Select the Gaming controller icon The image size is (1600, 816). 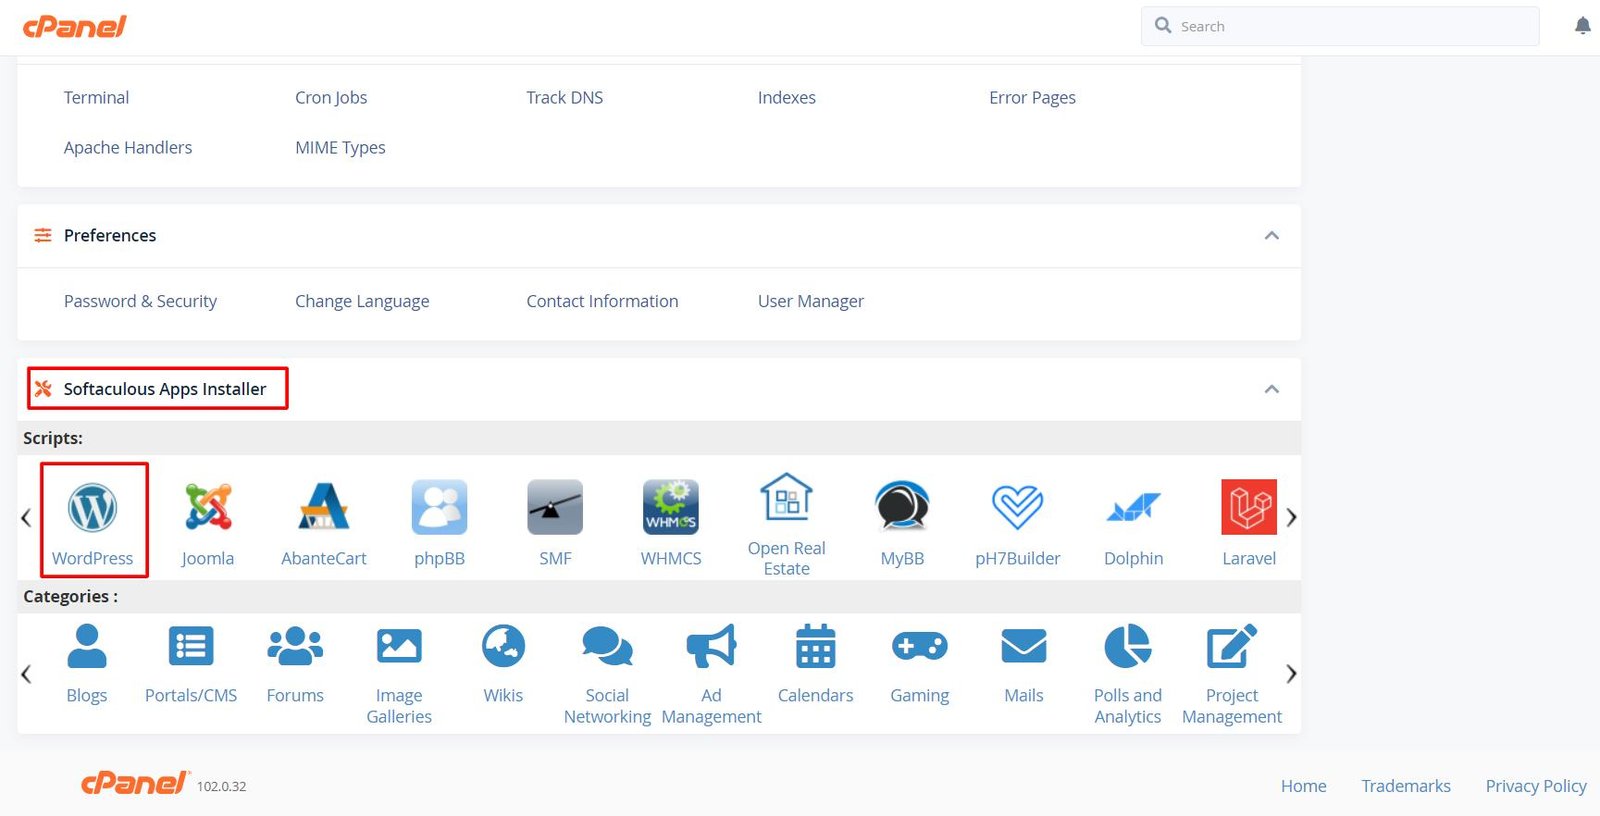[x=920, y=646]
